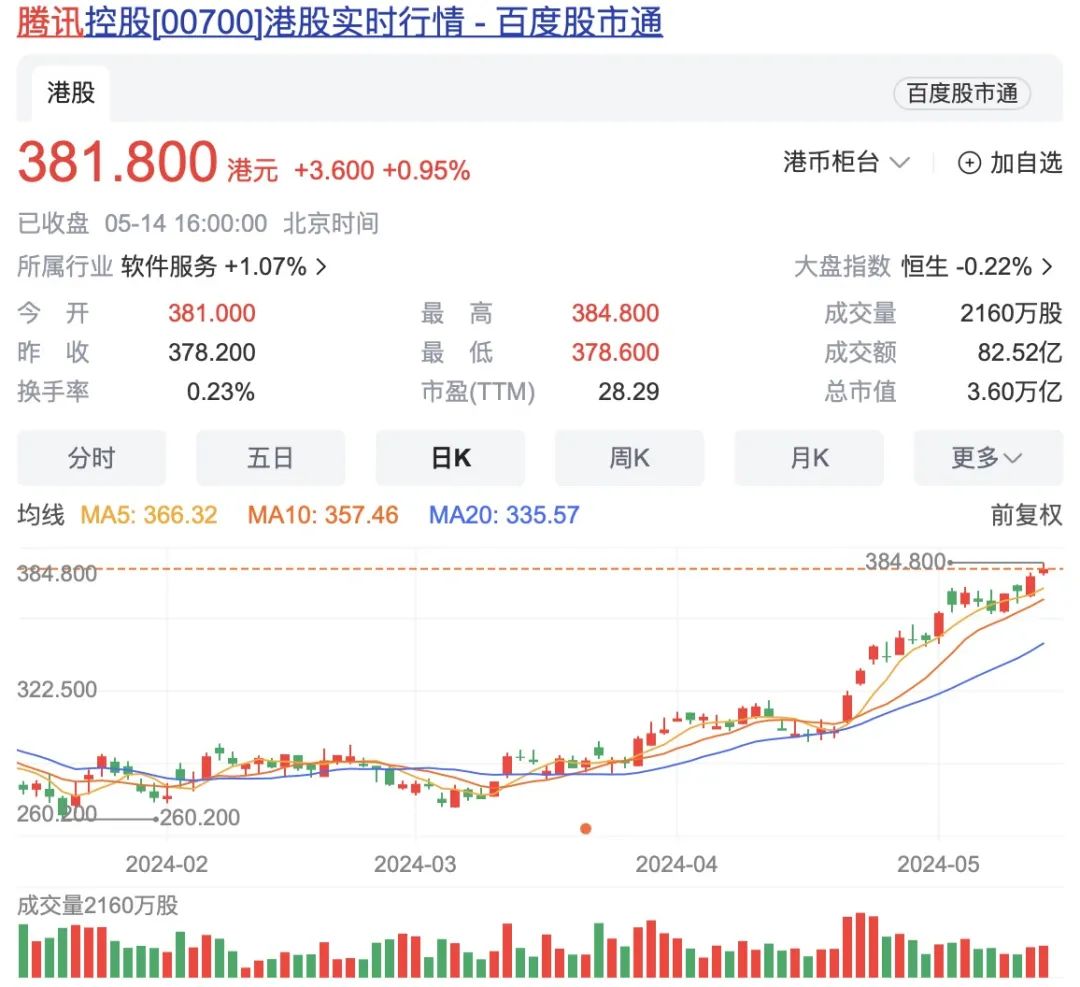Click the 381.800 current price

[x=118, y=163]
